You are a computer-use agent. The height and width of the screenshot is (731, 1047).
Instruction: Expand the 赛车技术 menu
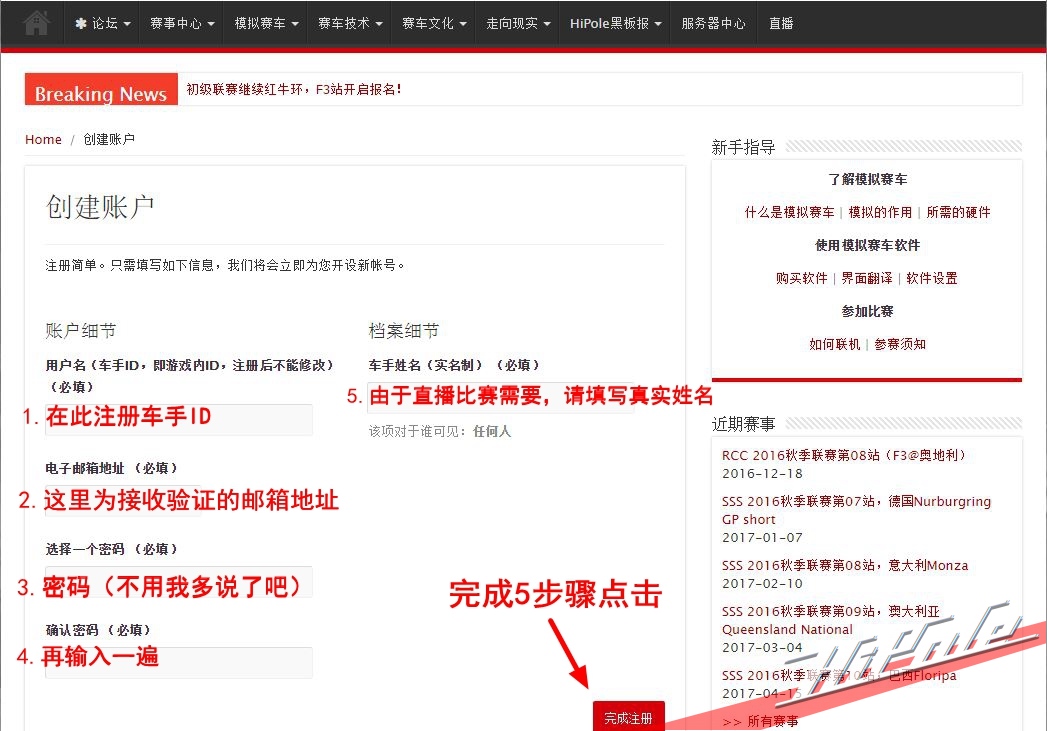pyautogui.click(x=350, y=23)
